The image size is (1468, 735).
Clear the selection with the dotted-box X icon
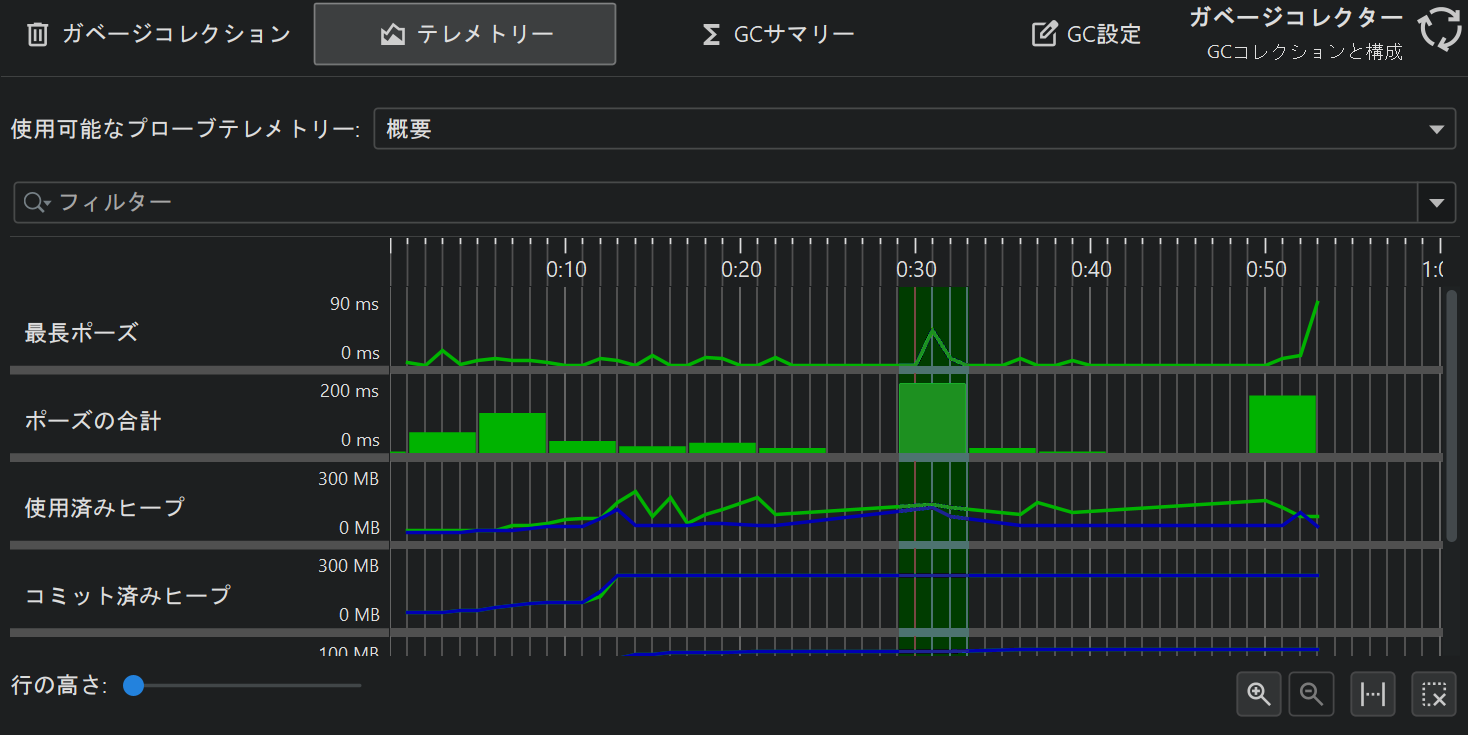1434,694
